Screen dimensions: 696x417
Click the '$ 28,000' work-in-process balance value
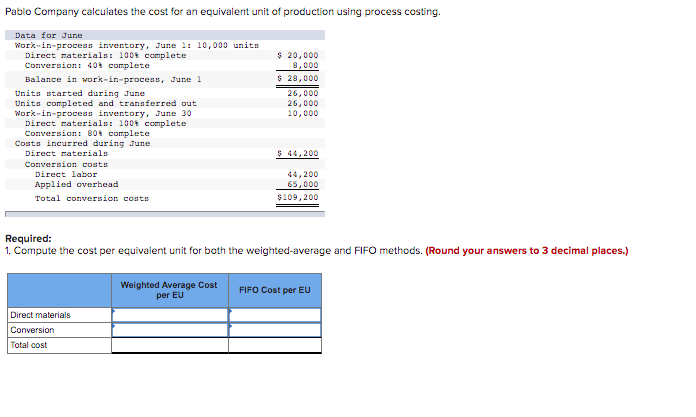pos(298,79)
